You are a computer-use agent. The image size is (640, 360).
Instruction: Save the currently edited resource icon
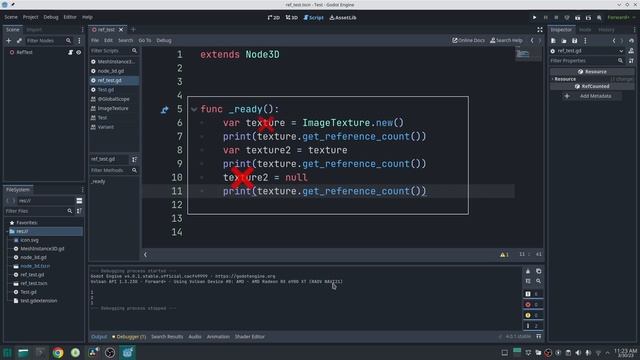point(574,41)
